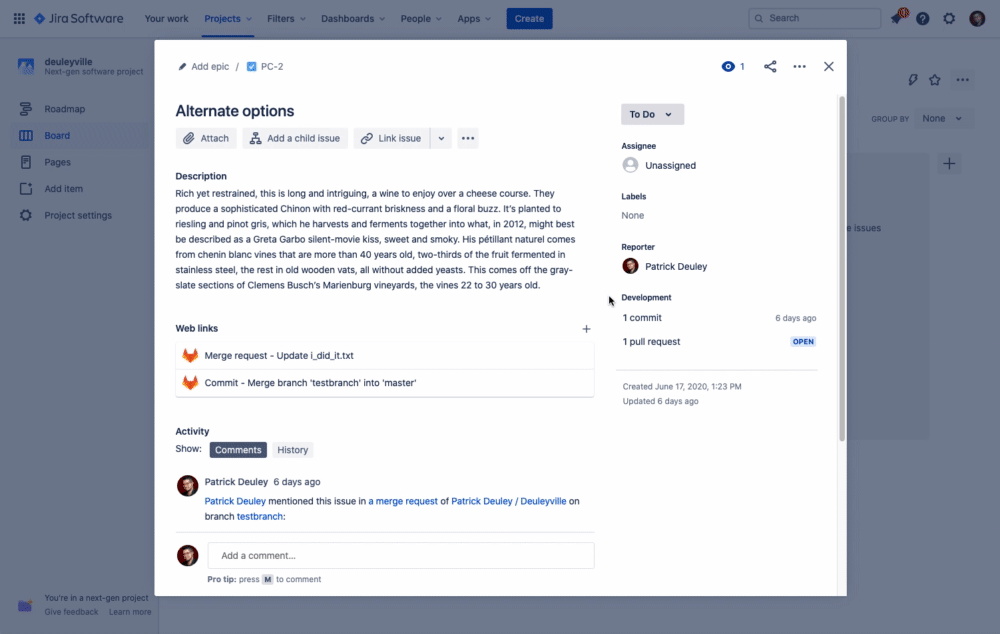This screenshot has width=1000, height=634.
Task: Click Learn more link in sidebar
Action: click(130, 612)
